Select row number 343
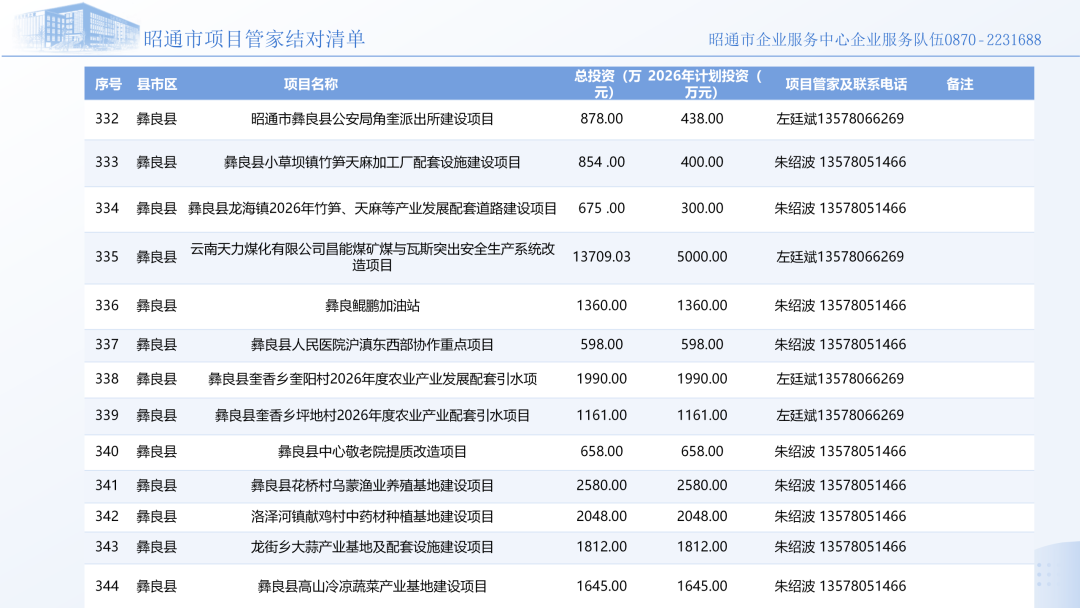1080x608 pixels. click(x=107, y=546)
